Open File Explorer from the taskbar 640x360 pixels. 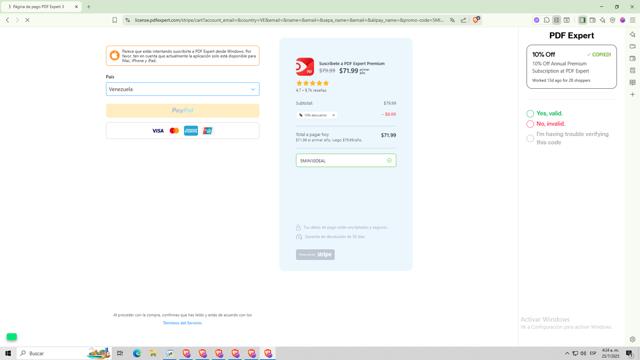pyautogui.click(x=153, y=353)
